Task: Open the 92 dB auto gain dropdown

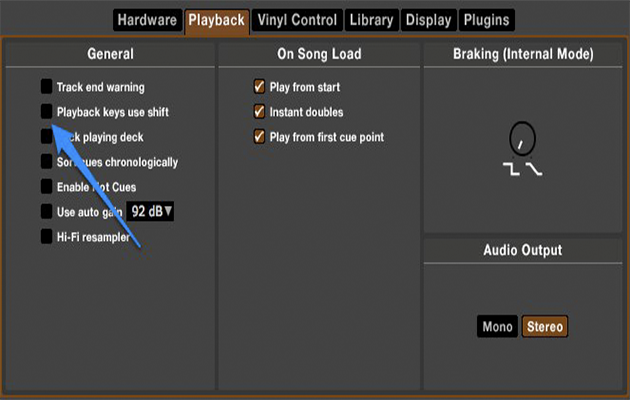Action: [x=150, y=211]
